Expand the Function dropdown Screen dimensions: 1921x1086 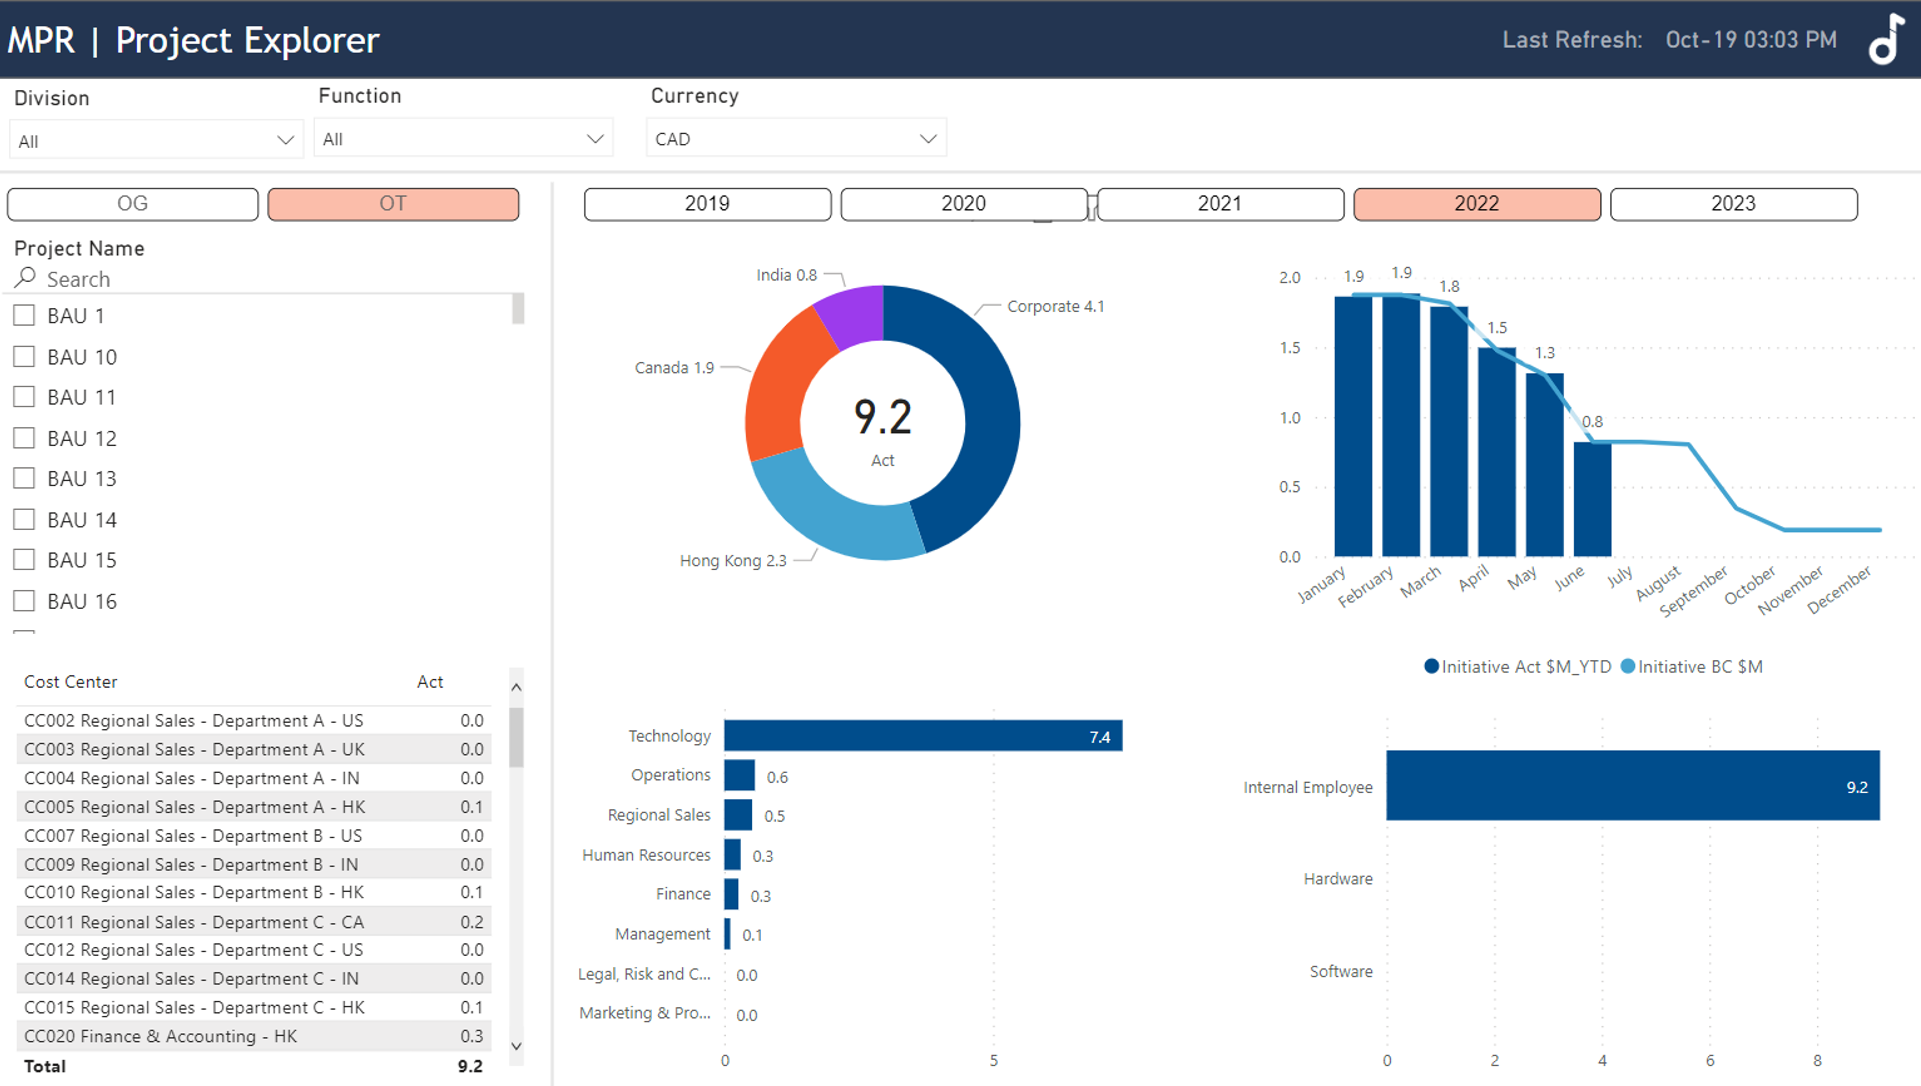click(463, 139)
